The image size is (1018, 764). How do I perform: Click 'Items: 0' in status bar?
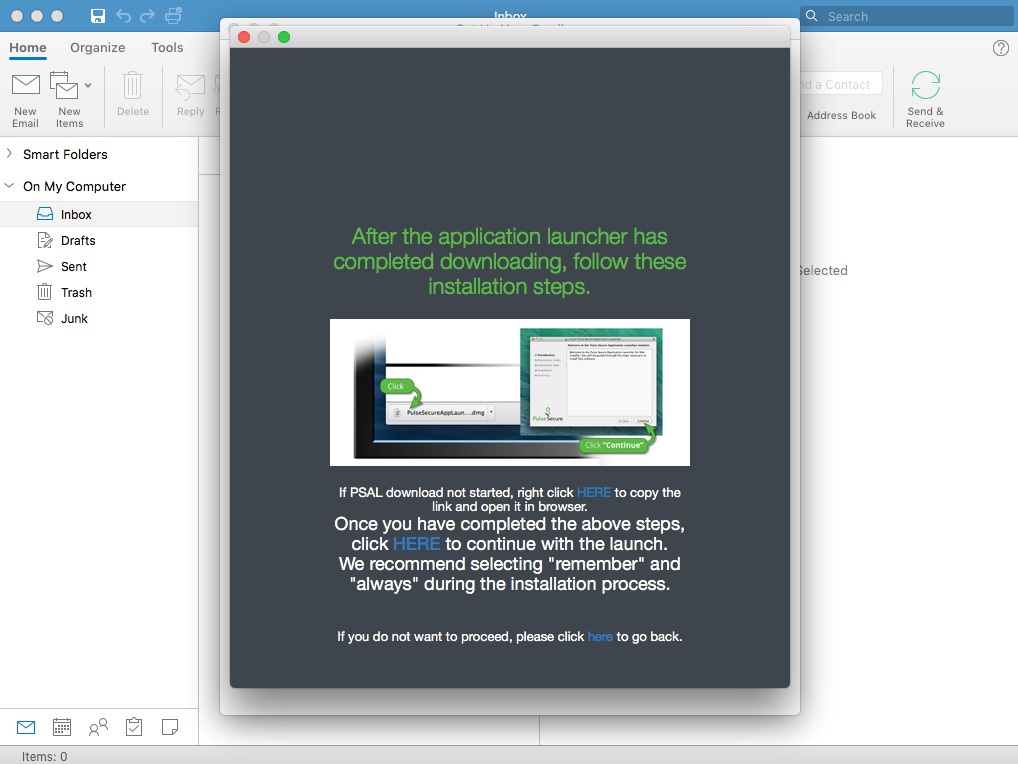coord(44,756)
